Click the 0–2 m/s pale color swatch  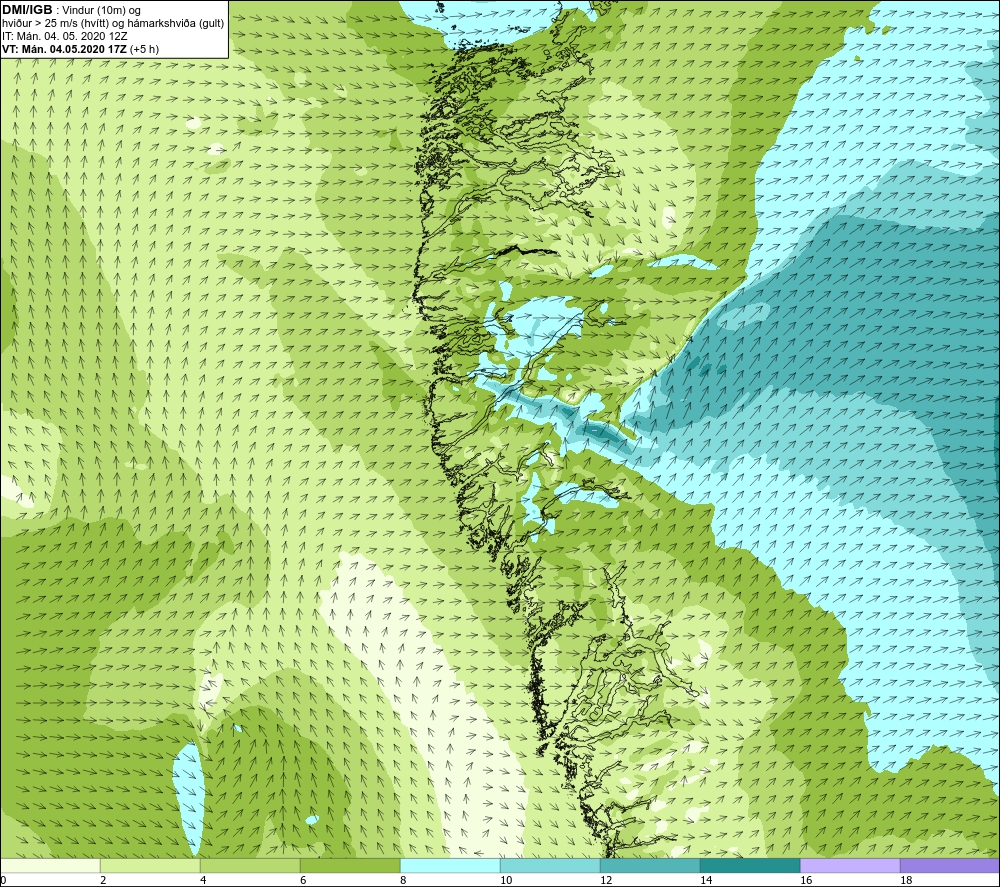coord(50,865)
